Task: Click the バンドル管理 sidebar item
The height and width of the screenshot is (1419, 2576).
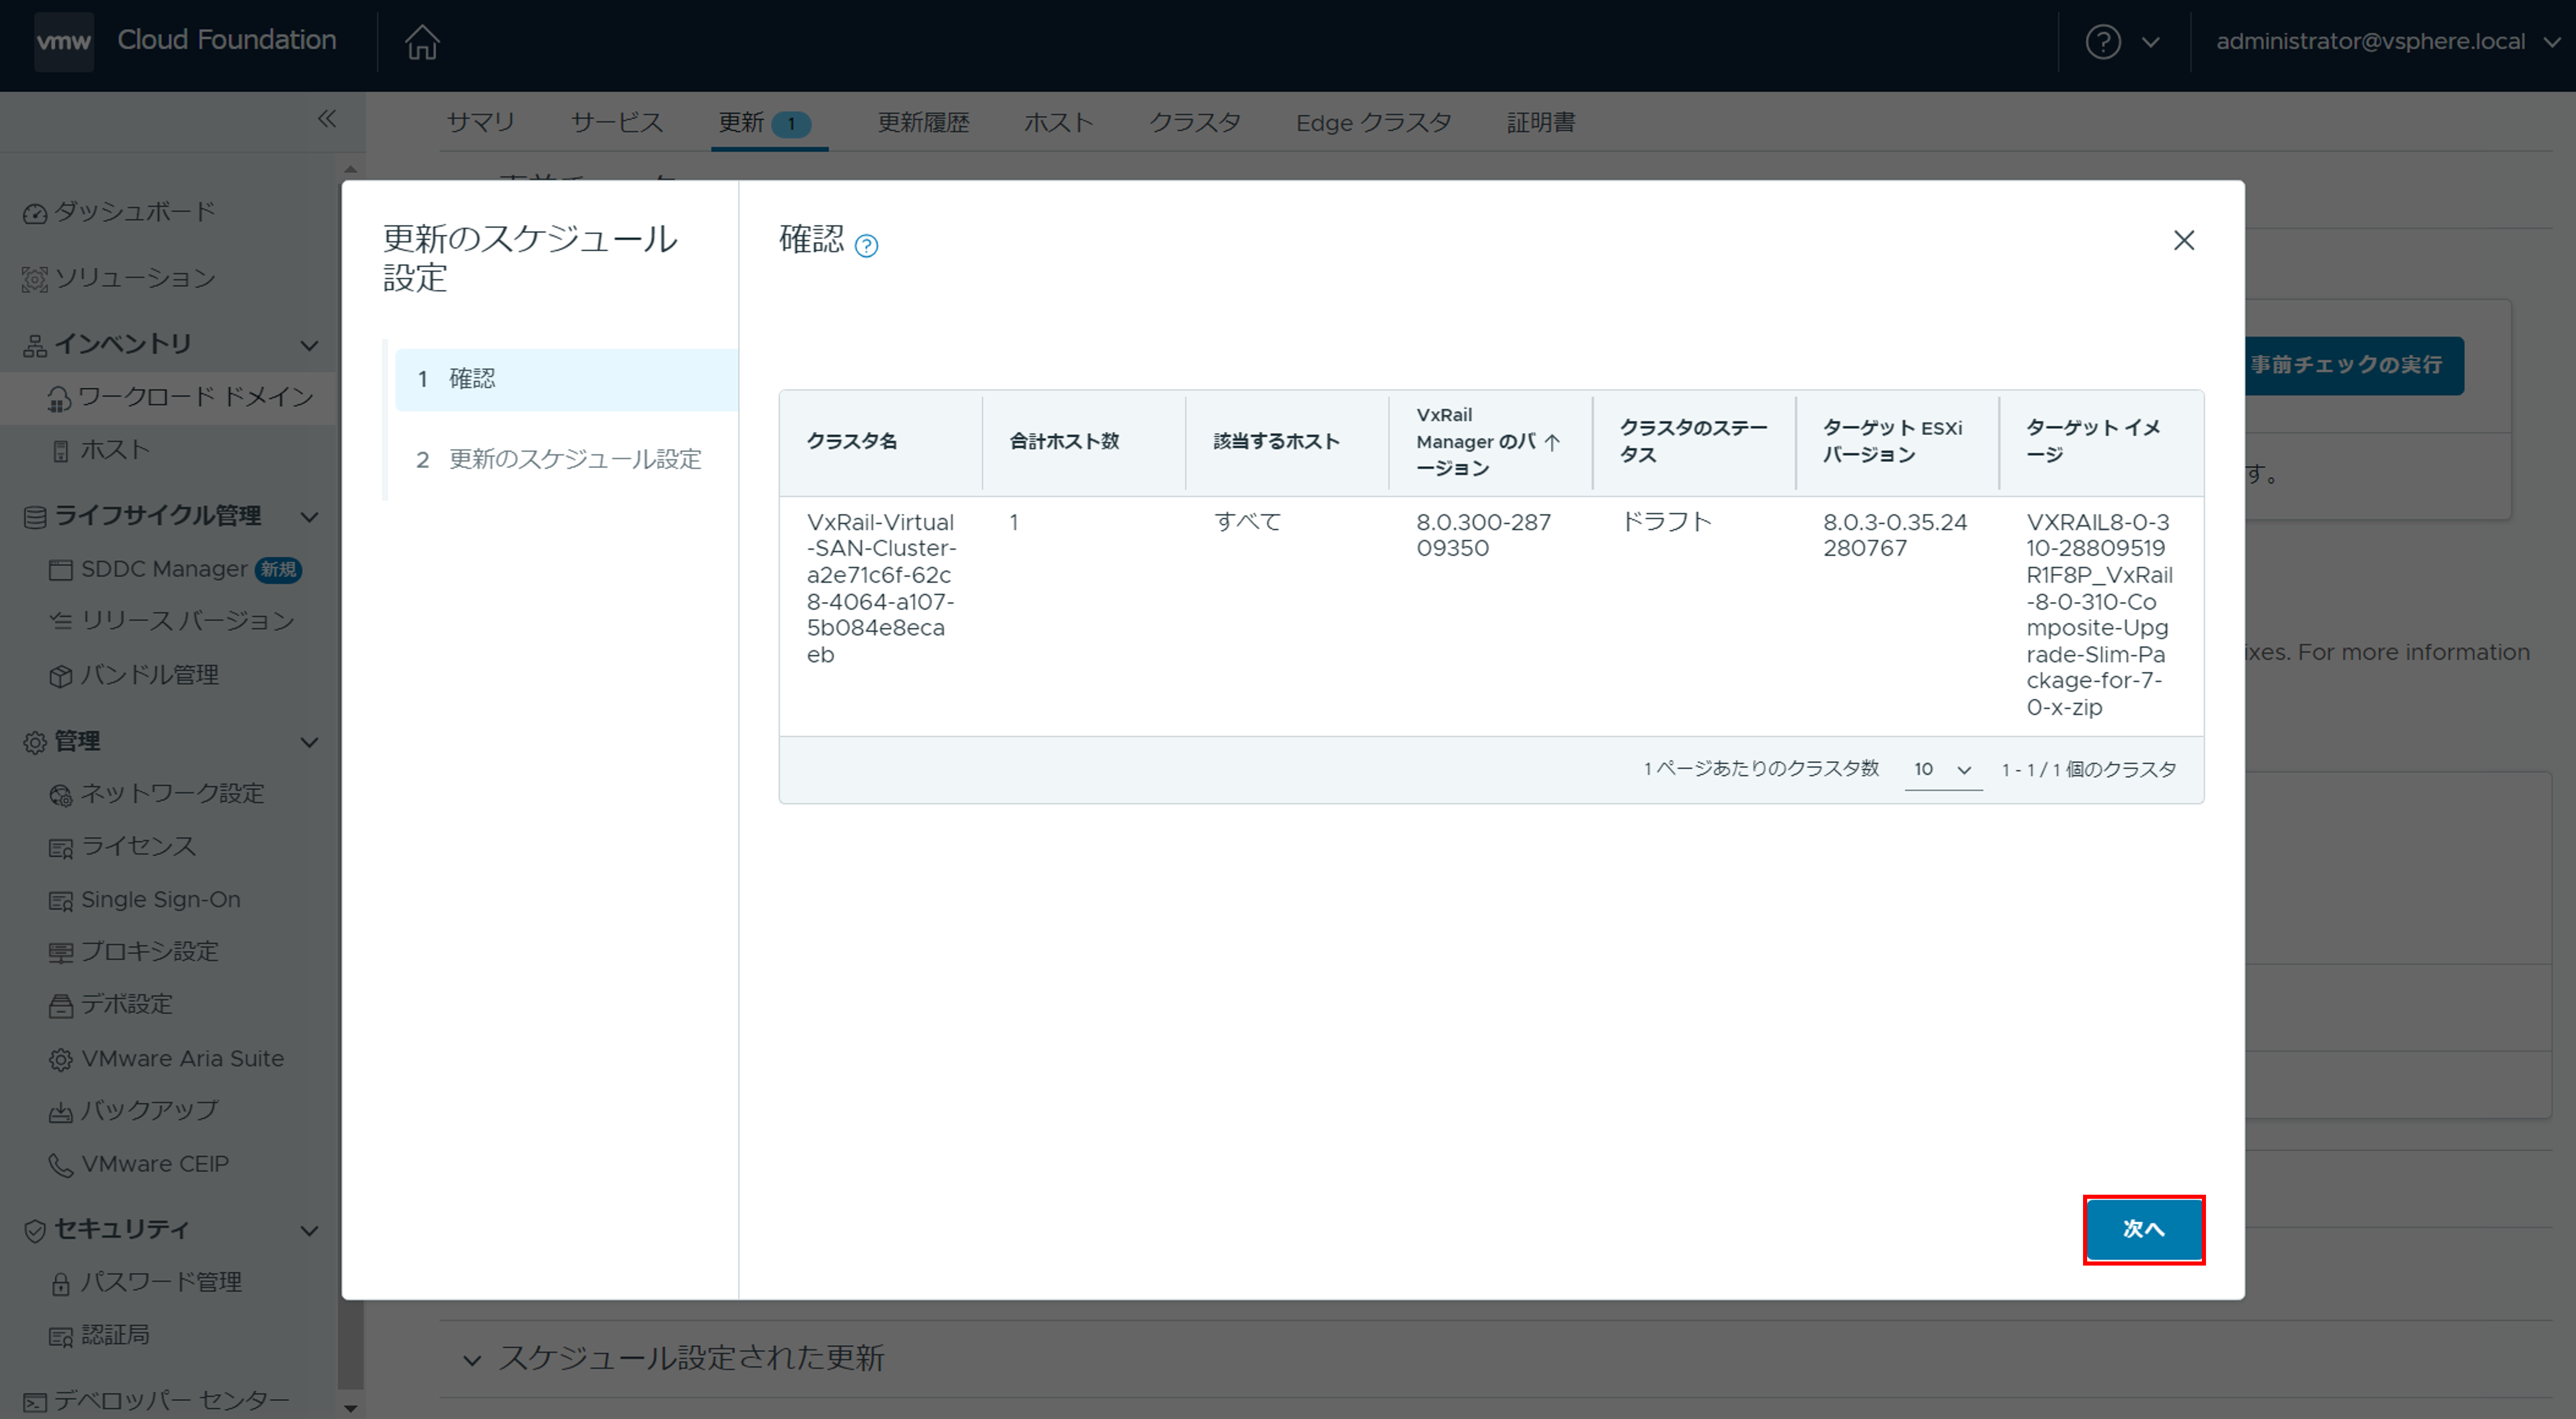Action: coord(149,675)
